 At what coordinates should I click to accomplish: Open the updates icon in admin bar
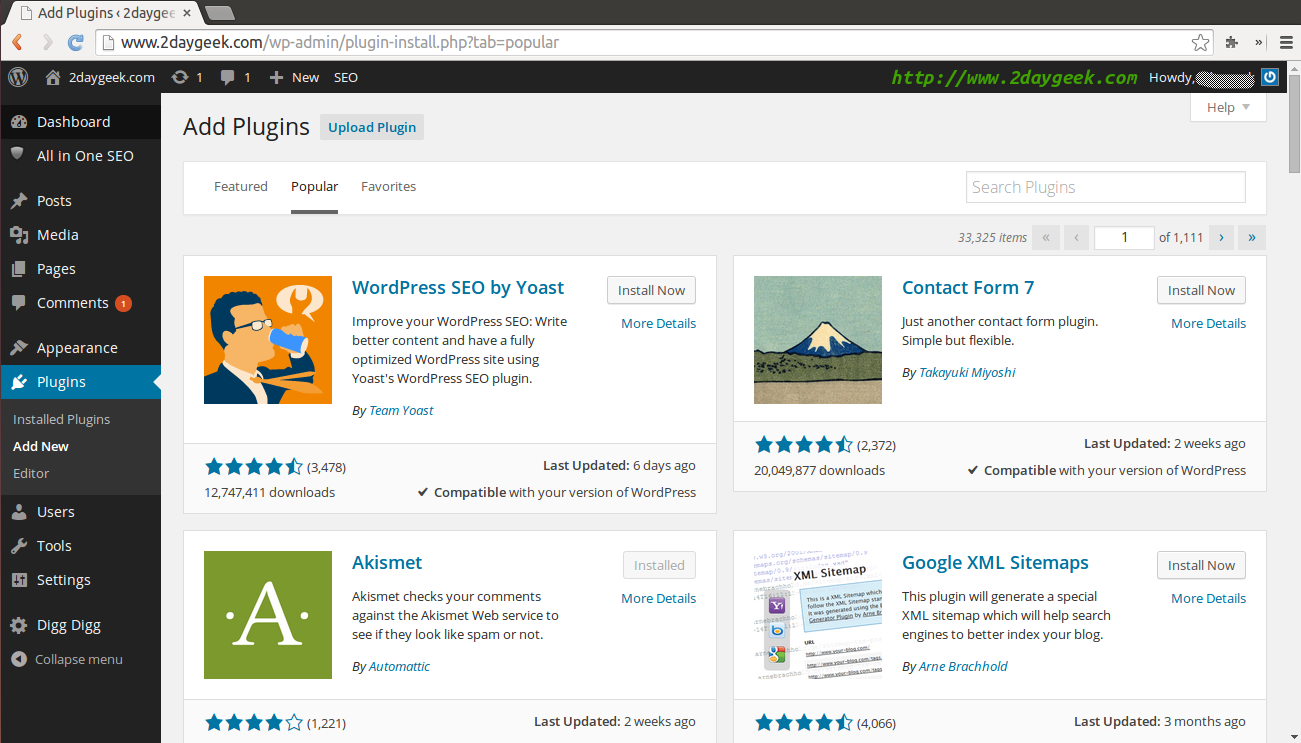(180, 77)
